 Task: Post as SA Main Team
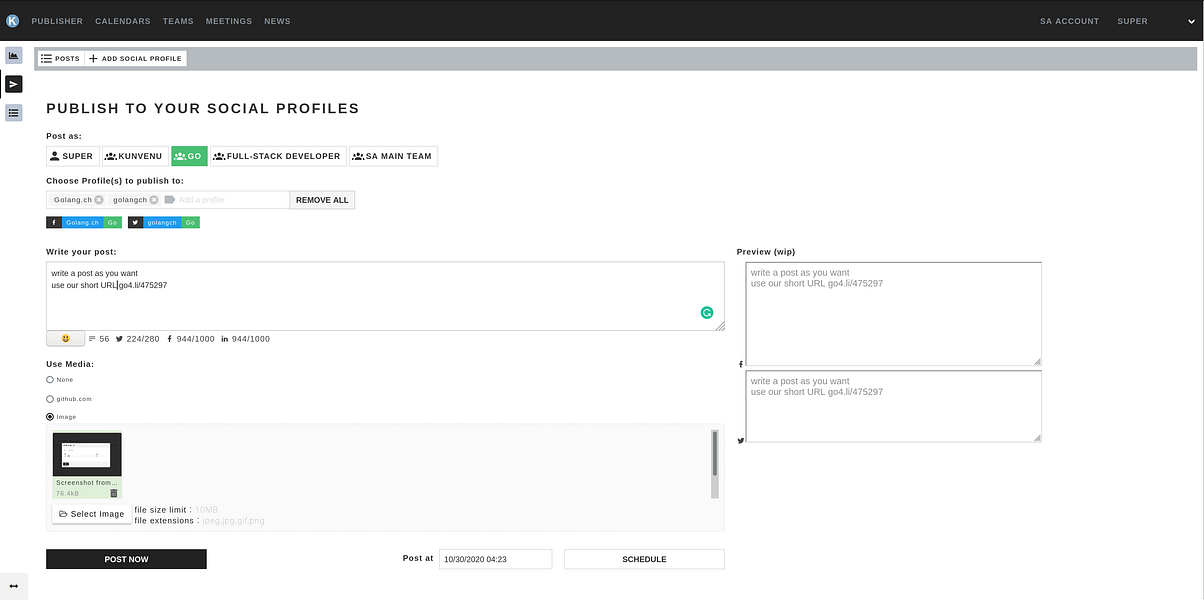pyautogui.click(x=393, y=156)
